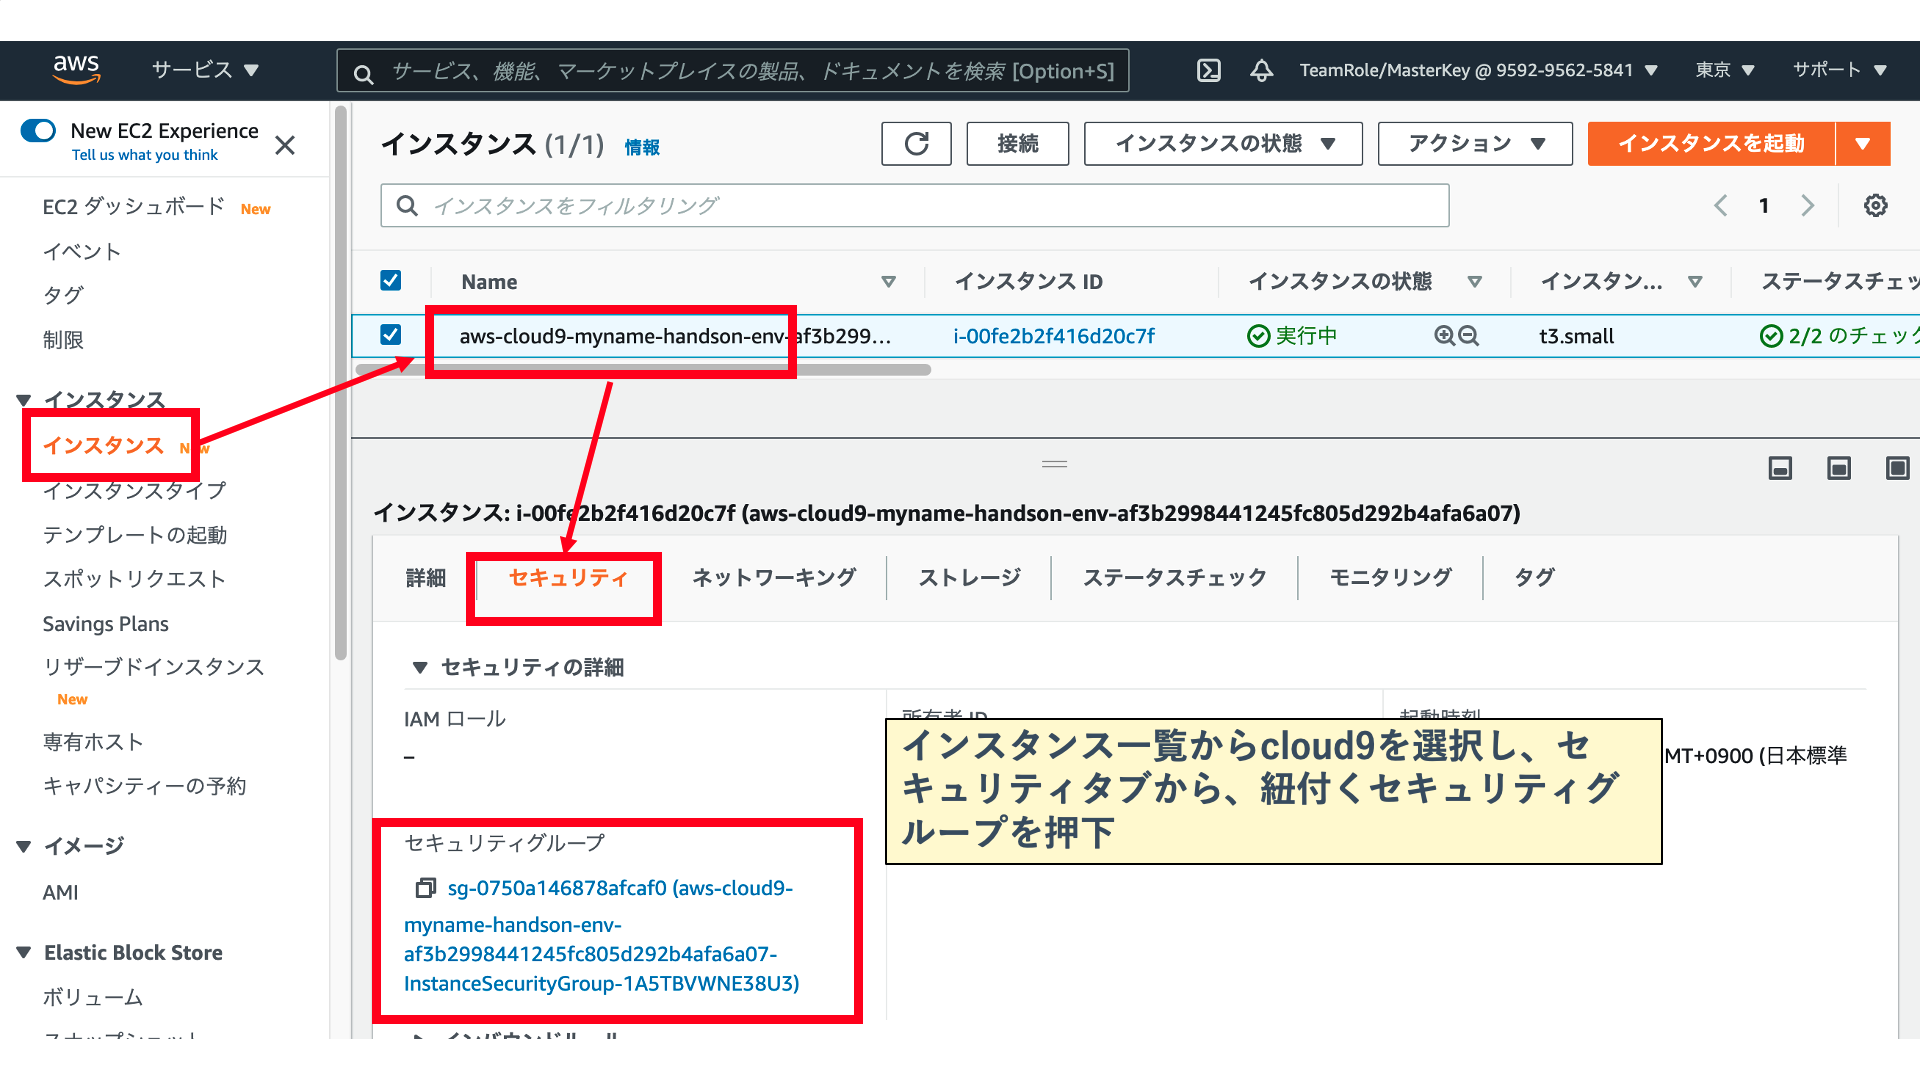Open the notifications bell
Viewport: 1920px width, 1080px height.
click(1262, 70)
